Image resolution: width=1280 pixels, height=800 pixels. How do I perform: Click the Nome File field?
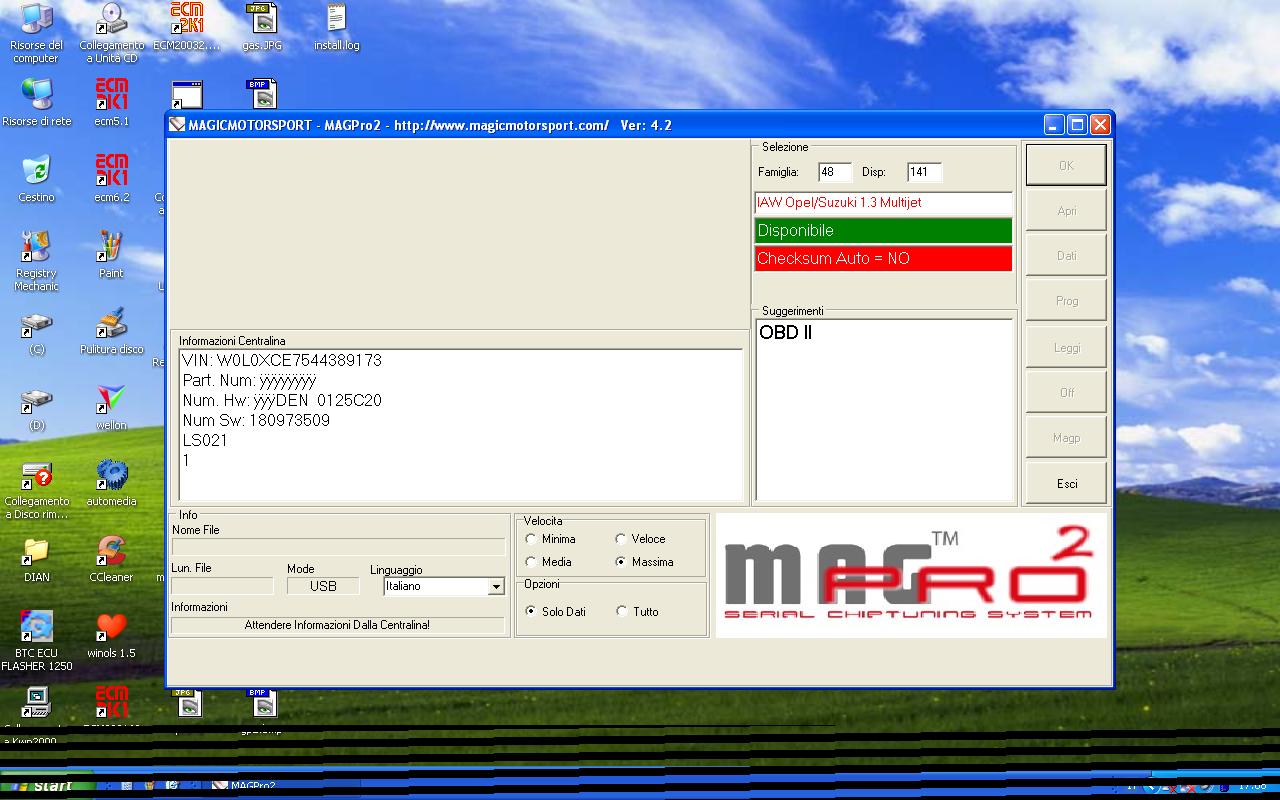(338, 546)
